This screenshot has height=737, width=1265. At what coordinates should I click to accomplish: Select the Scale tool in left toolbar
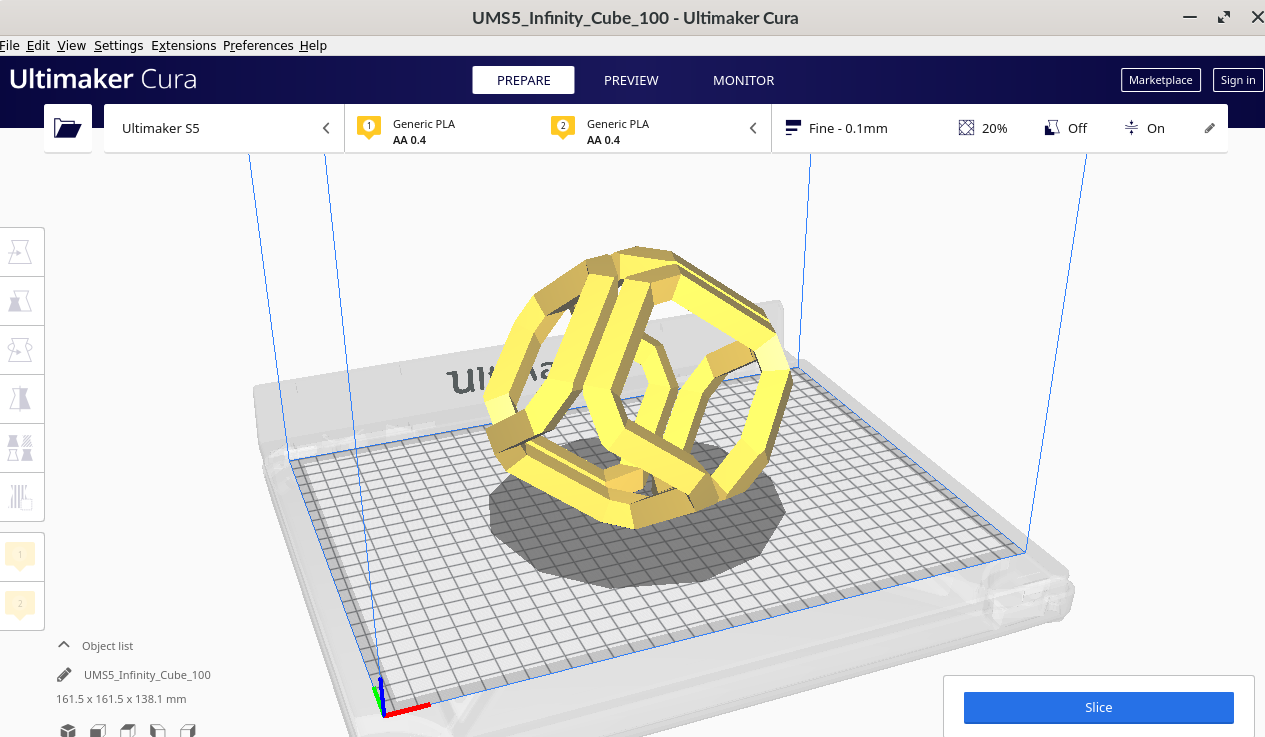pyautogui.click(x=21, y=301)
